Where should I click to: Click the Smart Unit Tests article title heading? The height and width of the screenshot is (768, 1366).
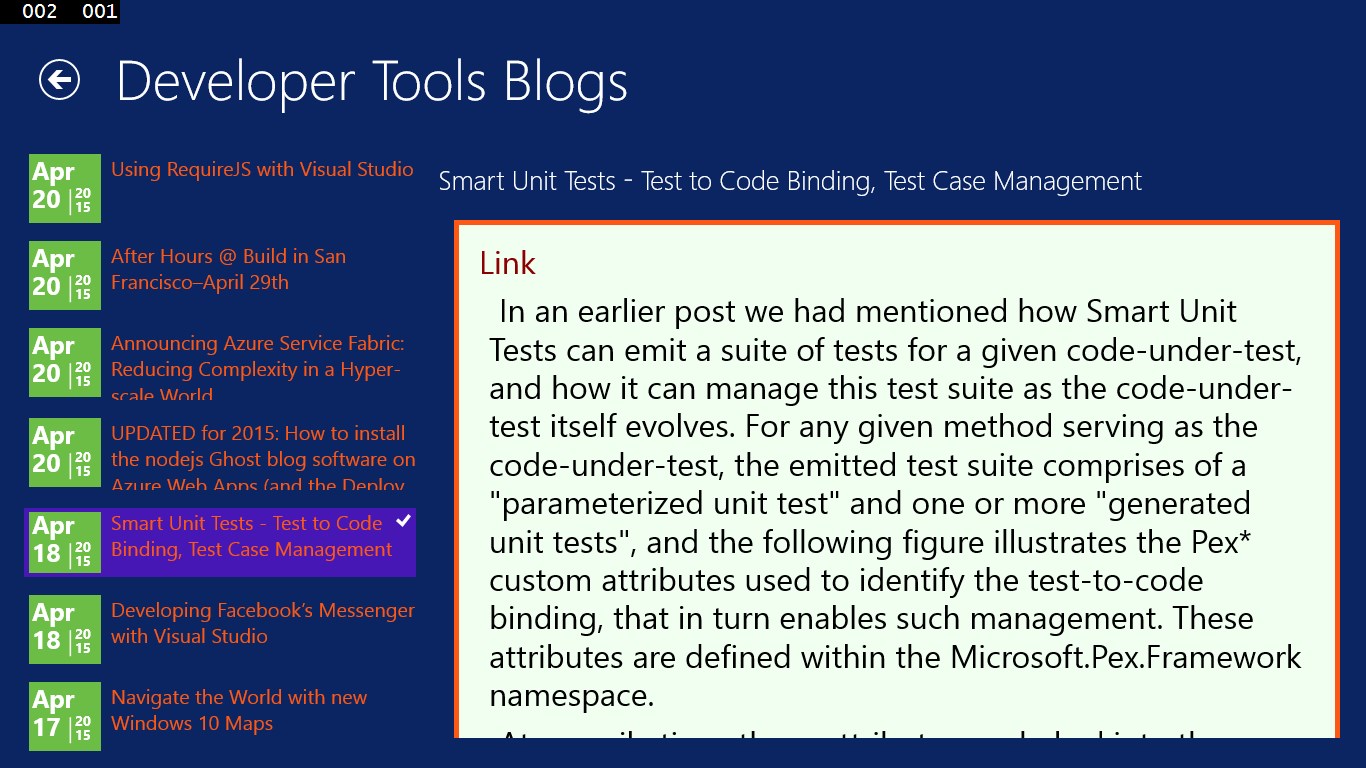[x=789, y=181]
